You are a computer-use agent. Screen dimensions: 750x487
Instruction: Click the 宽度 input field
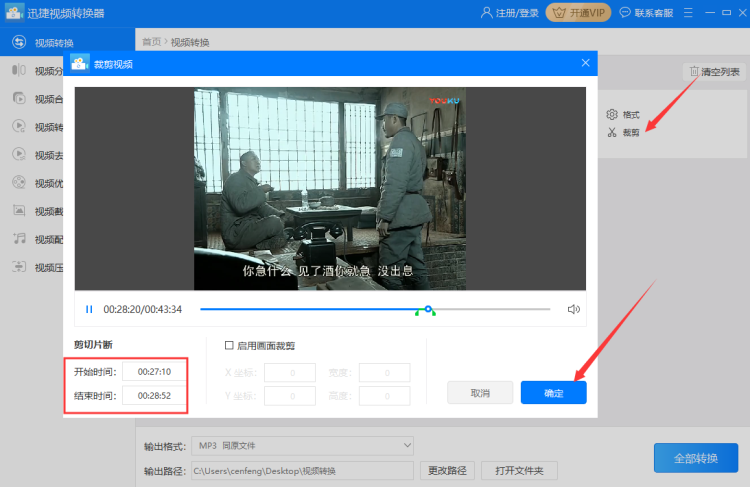tap(385, 373)
